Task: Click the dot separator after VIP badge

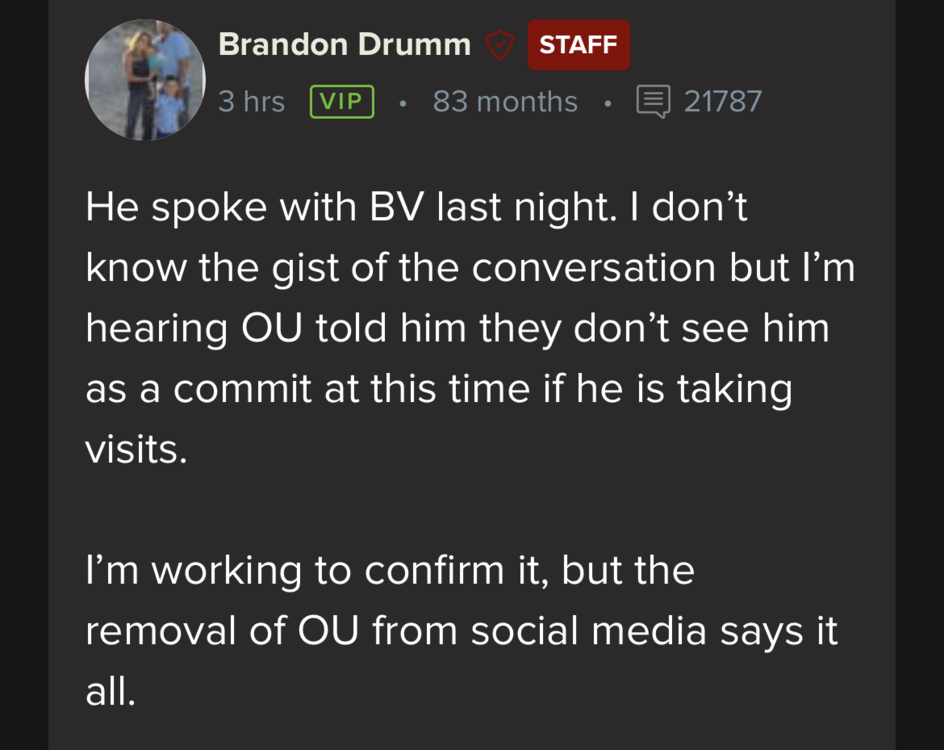Action: click(x=402, y=102)
